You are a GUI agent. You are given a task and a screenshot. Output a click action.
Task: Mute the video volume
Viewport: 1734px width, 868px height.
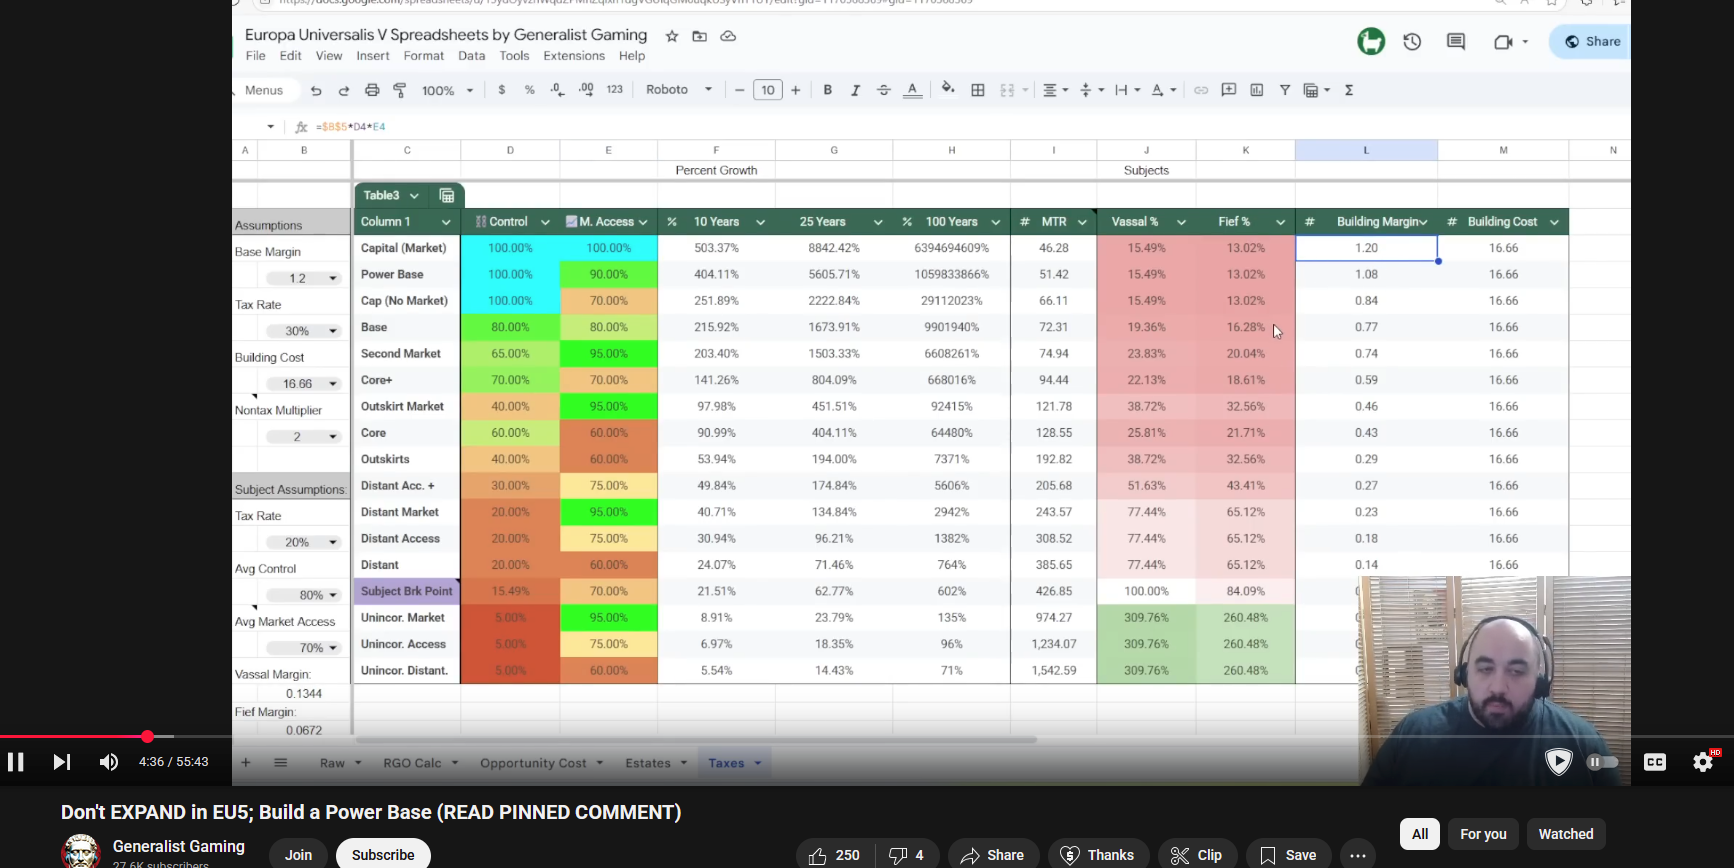[x=108, y=762]
